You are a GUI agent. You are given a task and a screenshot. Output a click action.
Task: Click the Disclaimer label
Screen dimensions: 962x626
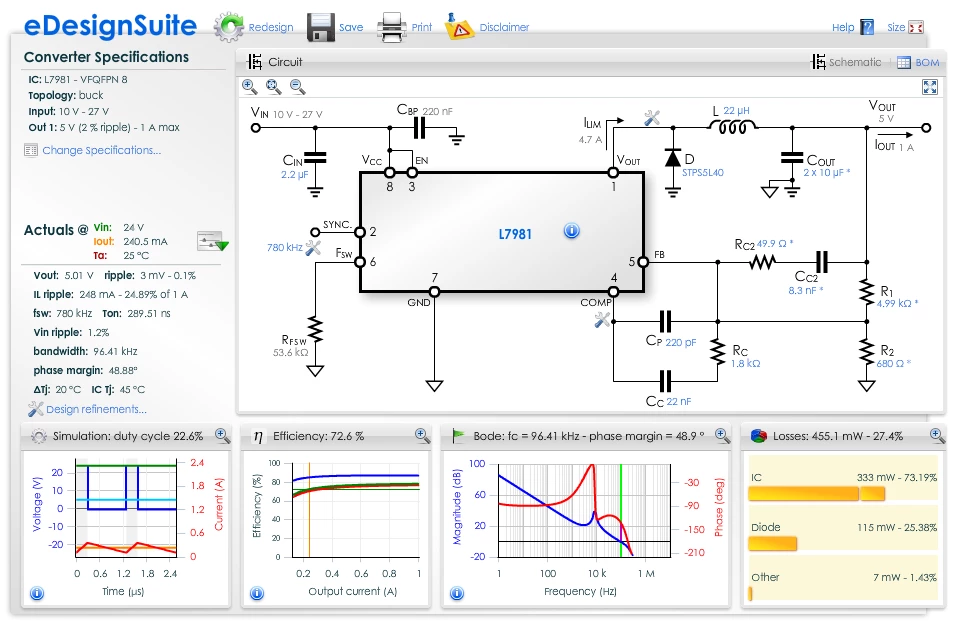click(x=504, y=27)
